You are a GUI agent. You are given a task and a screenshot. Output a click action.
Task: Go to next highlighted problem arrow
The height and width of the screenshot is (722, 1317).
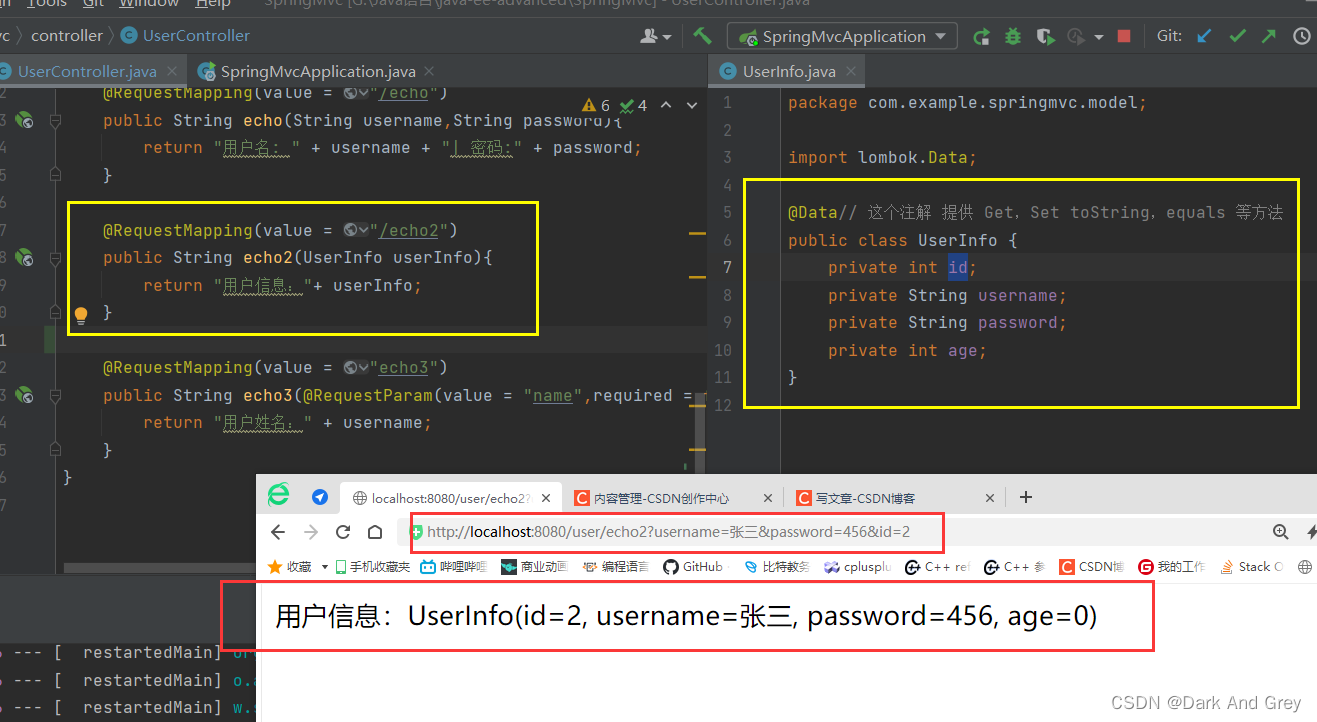pos(690,105)
